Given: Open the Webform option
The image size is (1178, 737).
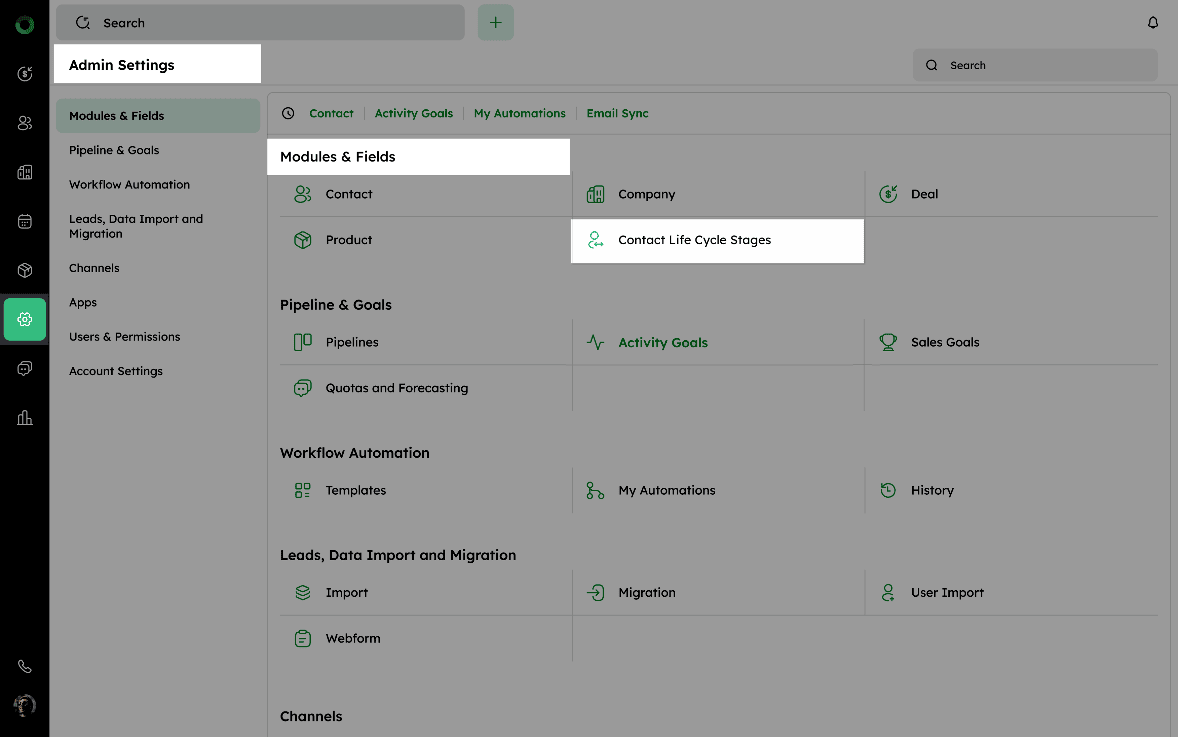Looking at the screenshot, I should 352,638.
